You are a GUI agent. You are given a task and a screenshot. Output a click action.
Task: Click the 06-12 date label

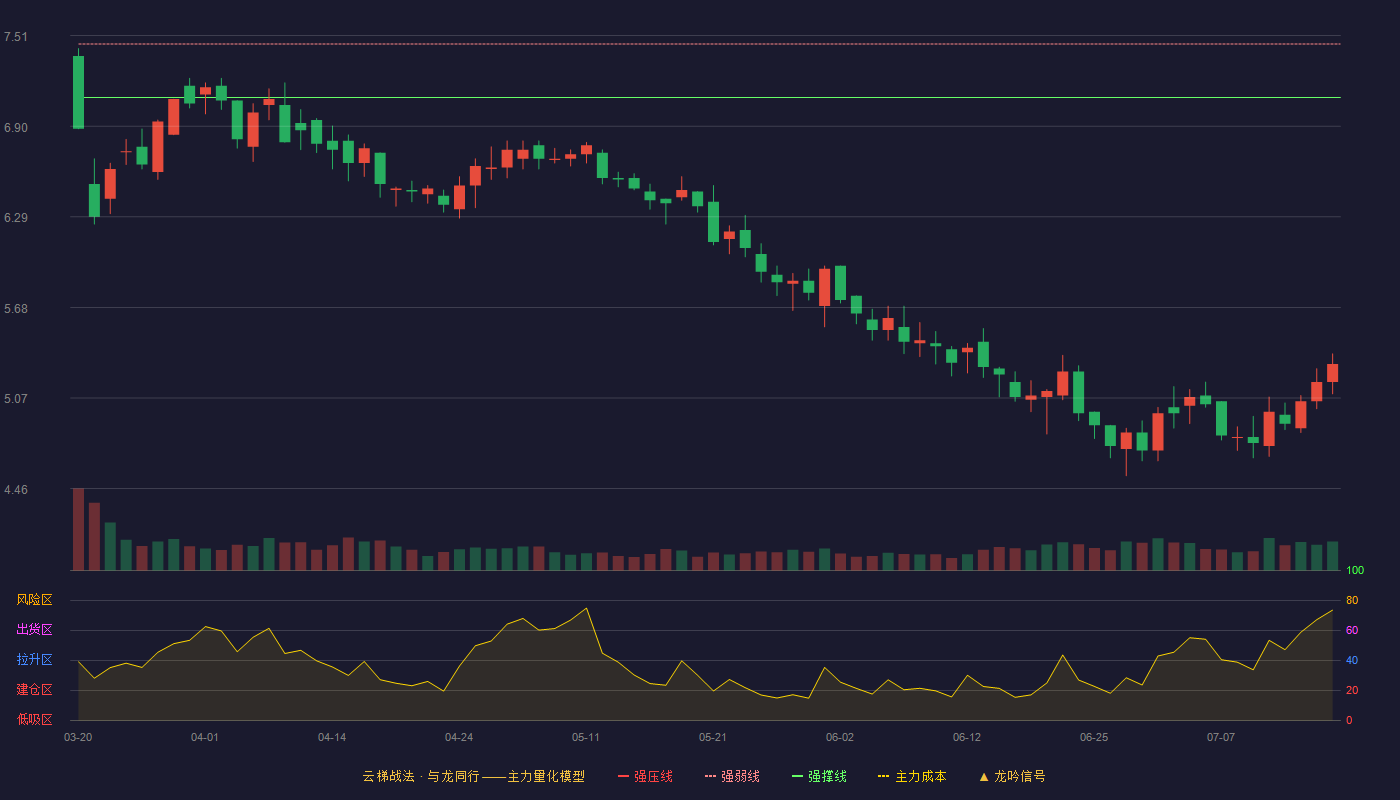pyautogui.click(x=967, y=737)
